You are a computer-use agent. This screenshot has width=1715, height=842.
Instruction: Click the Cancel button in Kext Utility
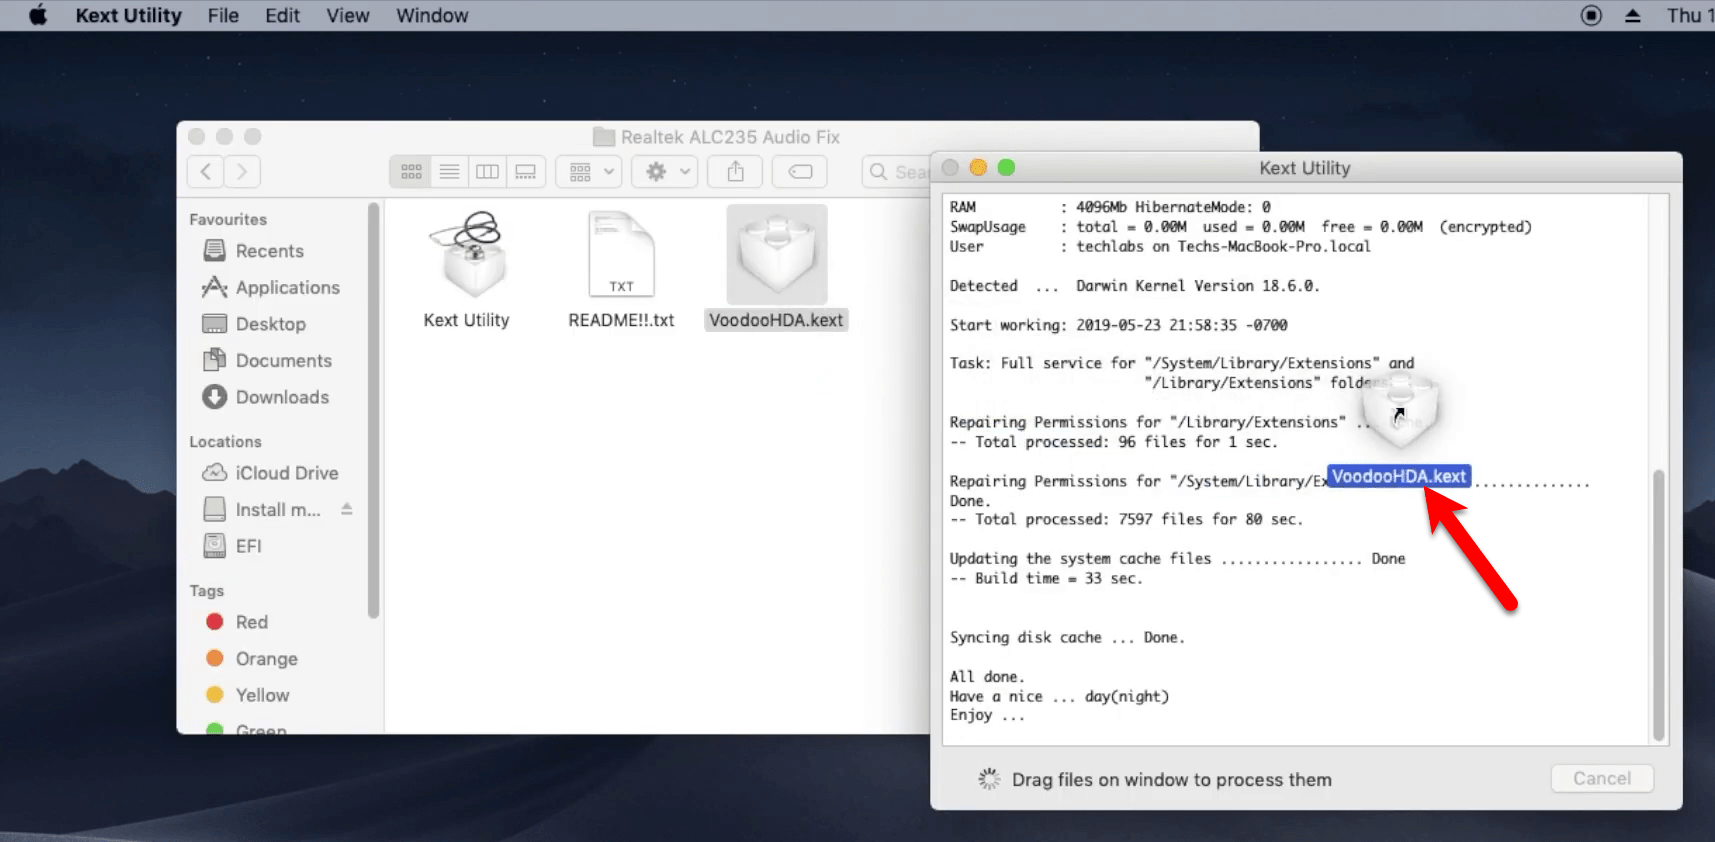pos(1602,778)
